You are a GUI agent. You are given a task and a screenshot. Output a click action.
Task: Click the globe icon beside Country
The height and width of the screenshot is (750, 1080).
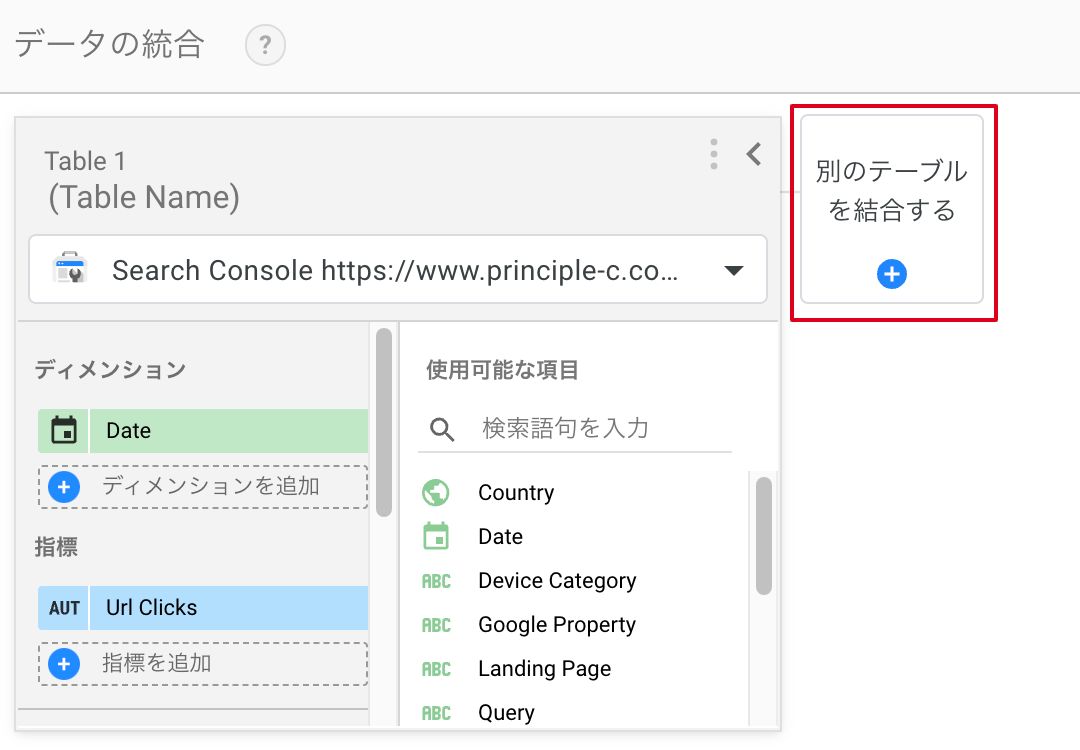[436, 493]
